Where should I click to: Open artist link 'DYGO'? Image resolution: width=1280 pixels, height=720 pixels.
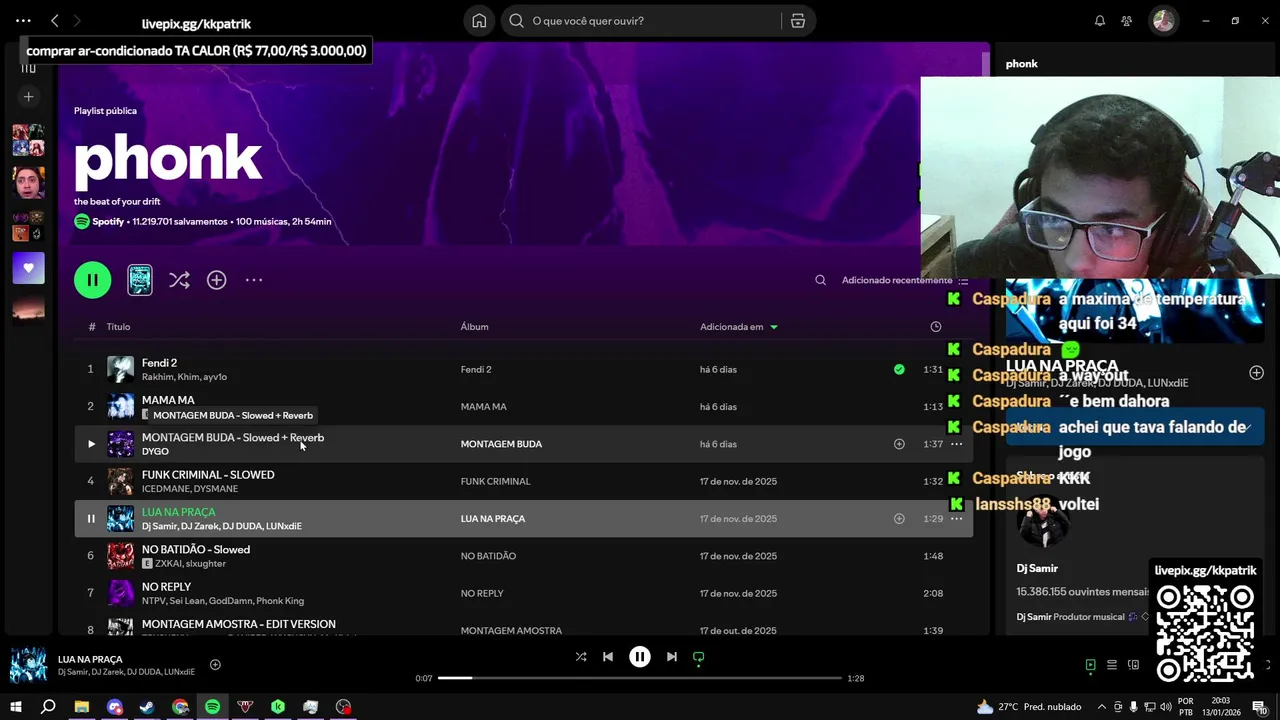coord(155,452)
